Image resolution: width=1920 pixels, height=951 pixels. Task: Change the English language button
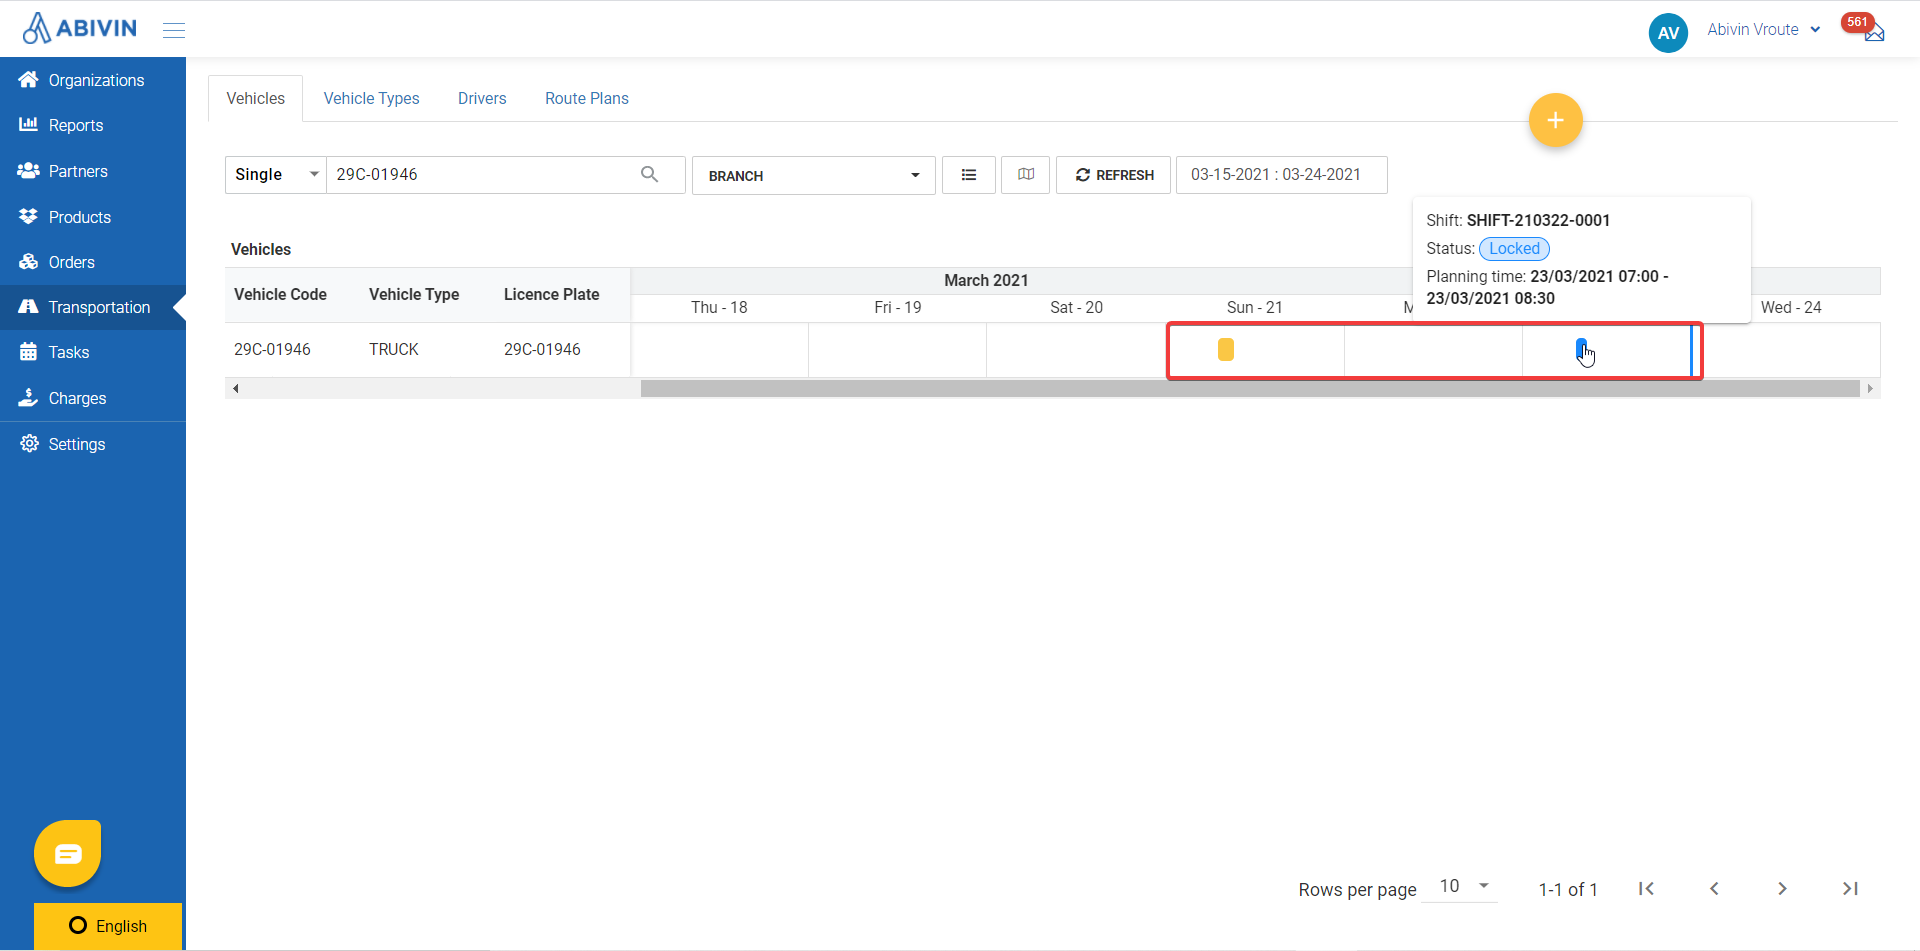[108, 926]
